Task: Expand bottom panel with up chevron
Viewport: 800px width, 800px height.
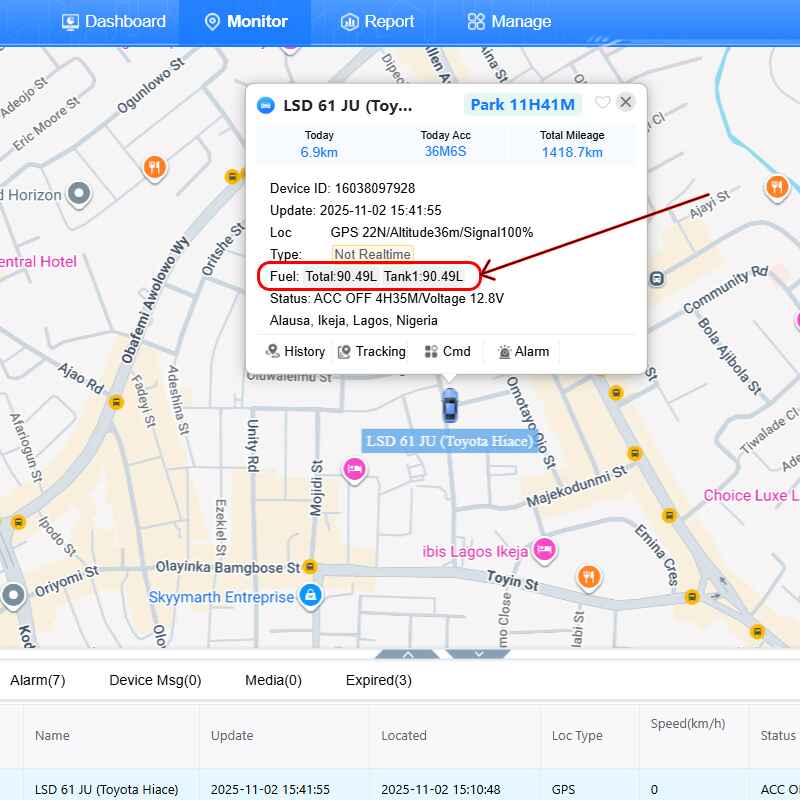Action: coord(408,654)
